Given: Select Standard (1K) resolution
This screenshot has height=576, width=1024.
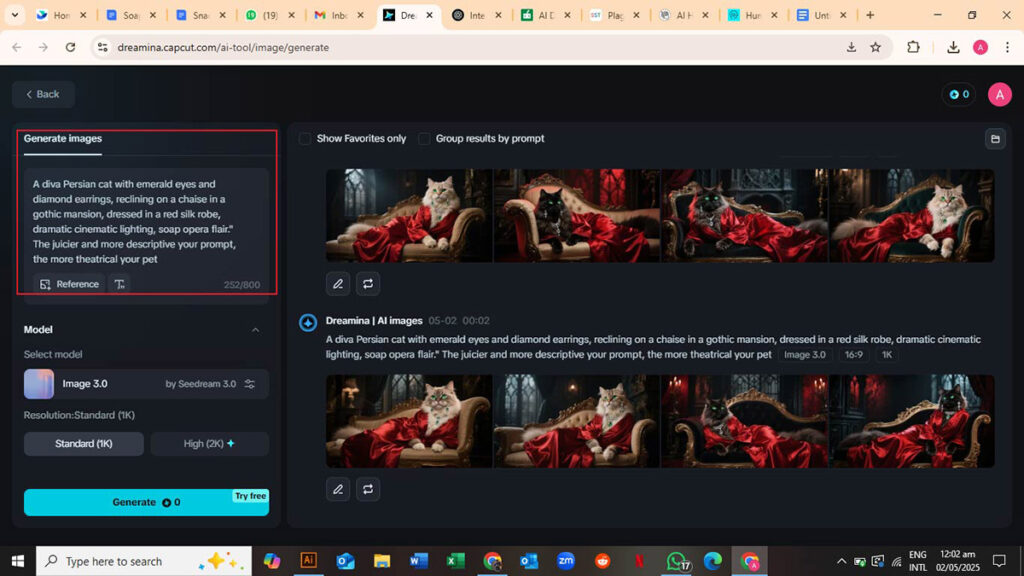Looking at the screenshot, I should (84, 444).
